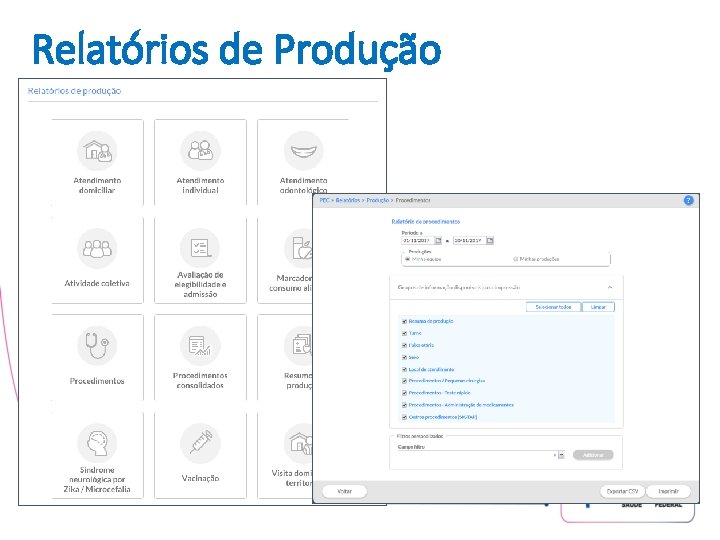Image resolution: width=720 pixels, height=540 pixels.
Task: Open the Resumo de produção icon
Action: (298, 346)
